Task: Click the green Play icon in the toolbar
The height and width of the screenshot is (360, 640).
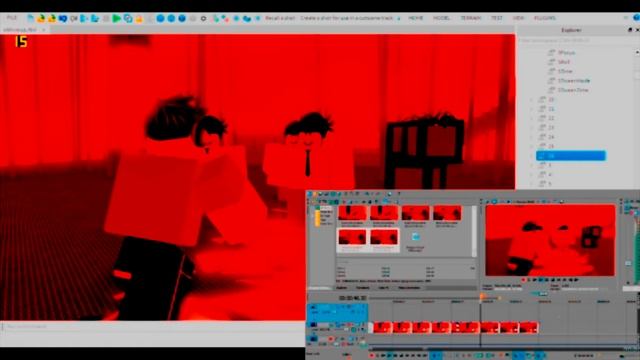Action: tap(117, 18)
